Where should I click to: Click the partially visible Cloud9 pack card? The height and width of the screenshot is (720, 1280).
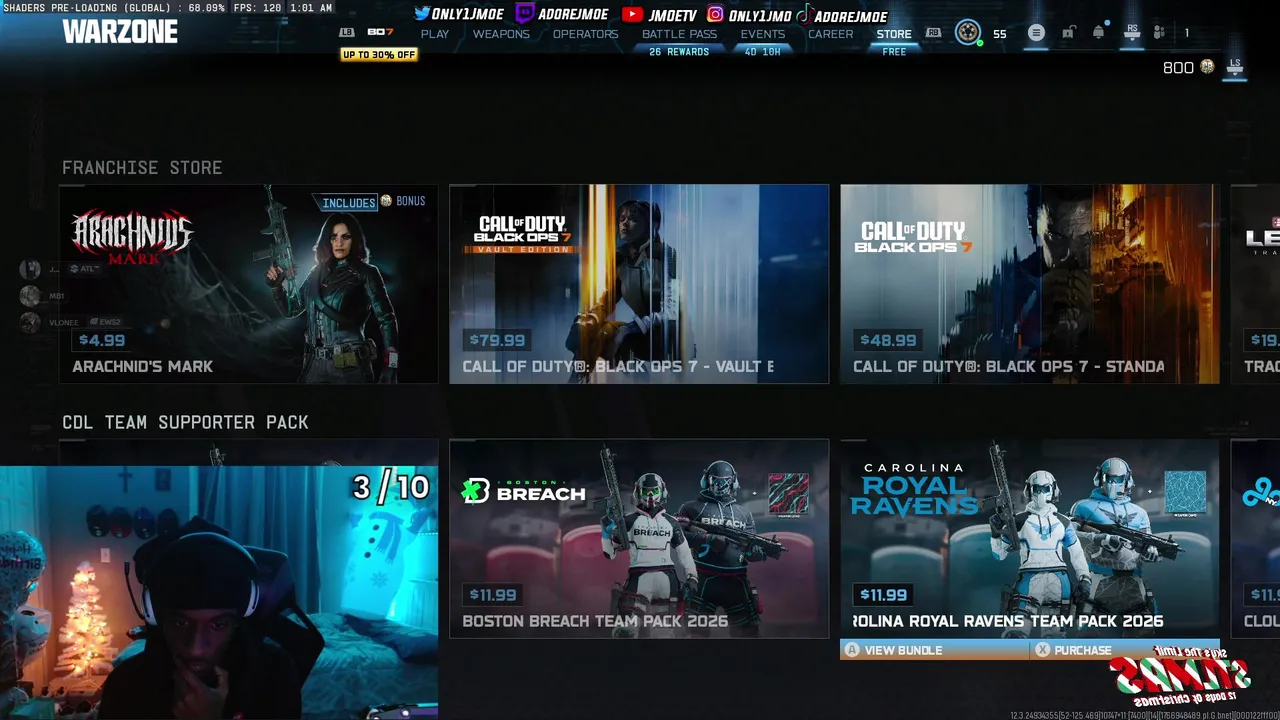pos(1255,539)
